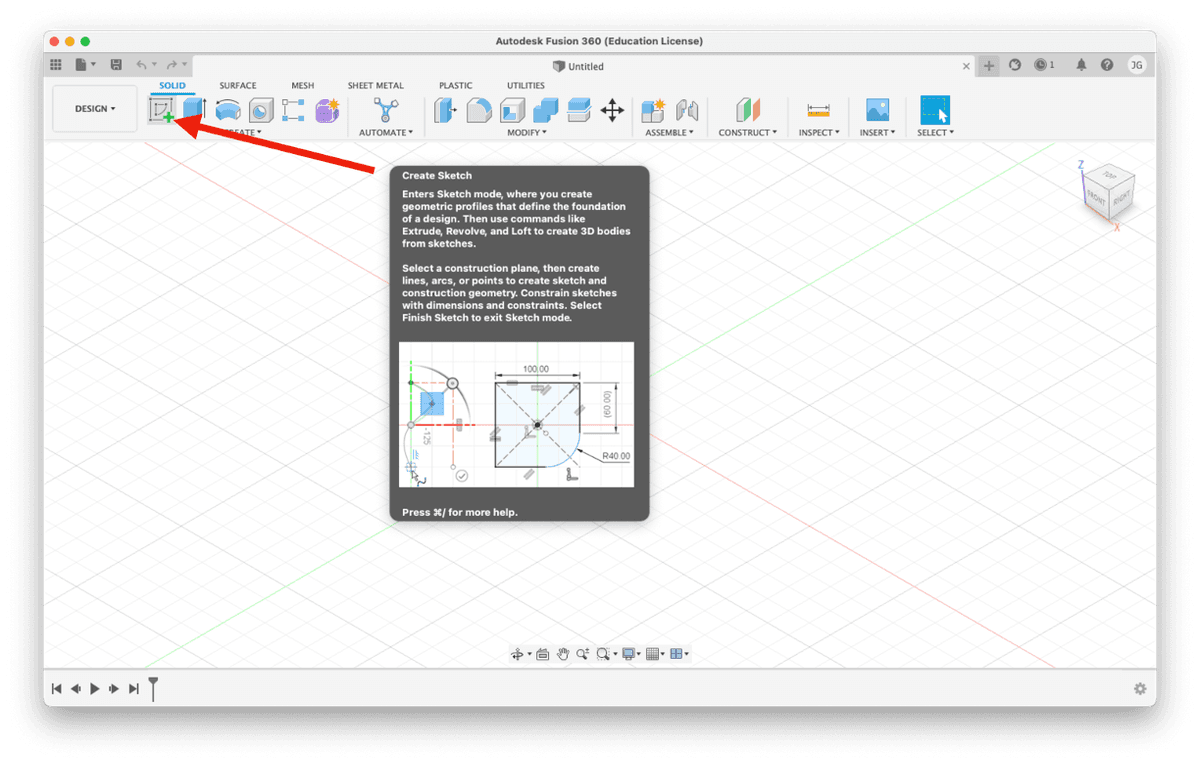Select the Offset Plane construct tool
Image resolution: width=1200 pixels, height=765 pixels.
[x=748, y=110]
